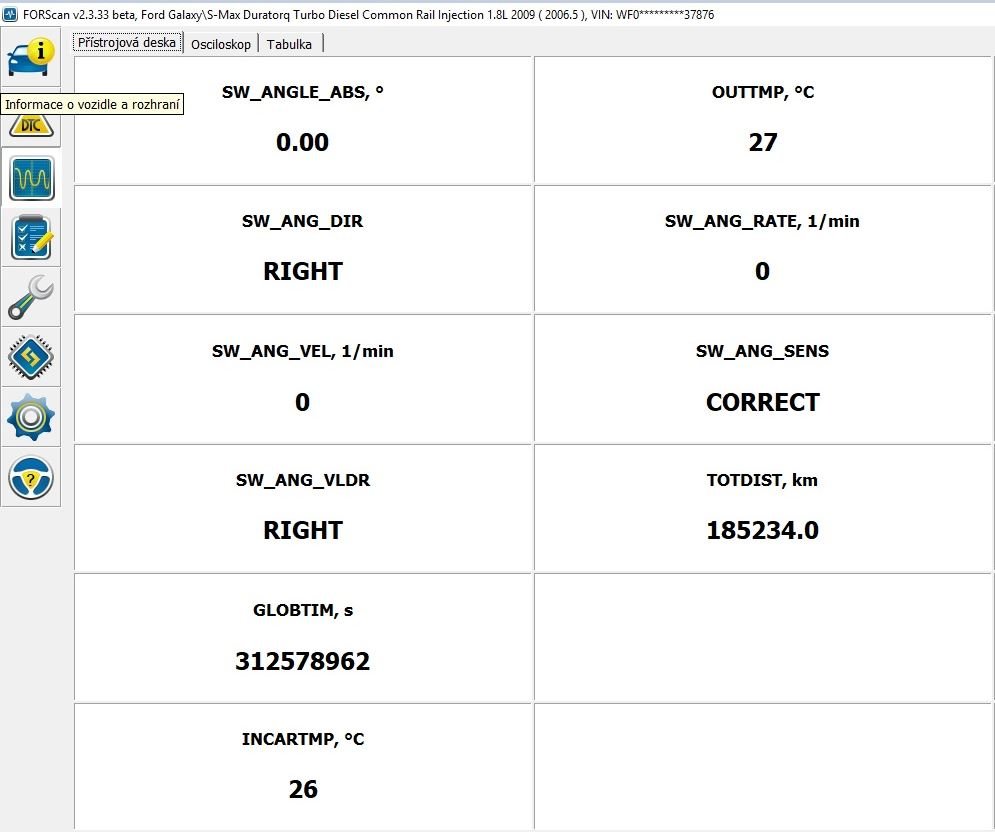
Task: Select the INCARTMP temperature cell
Action: 303,766
